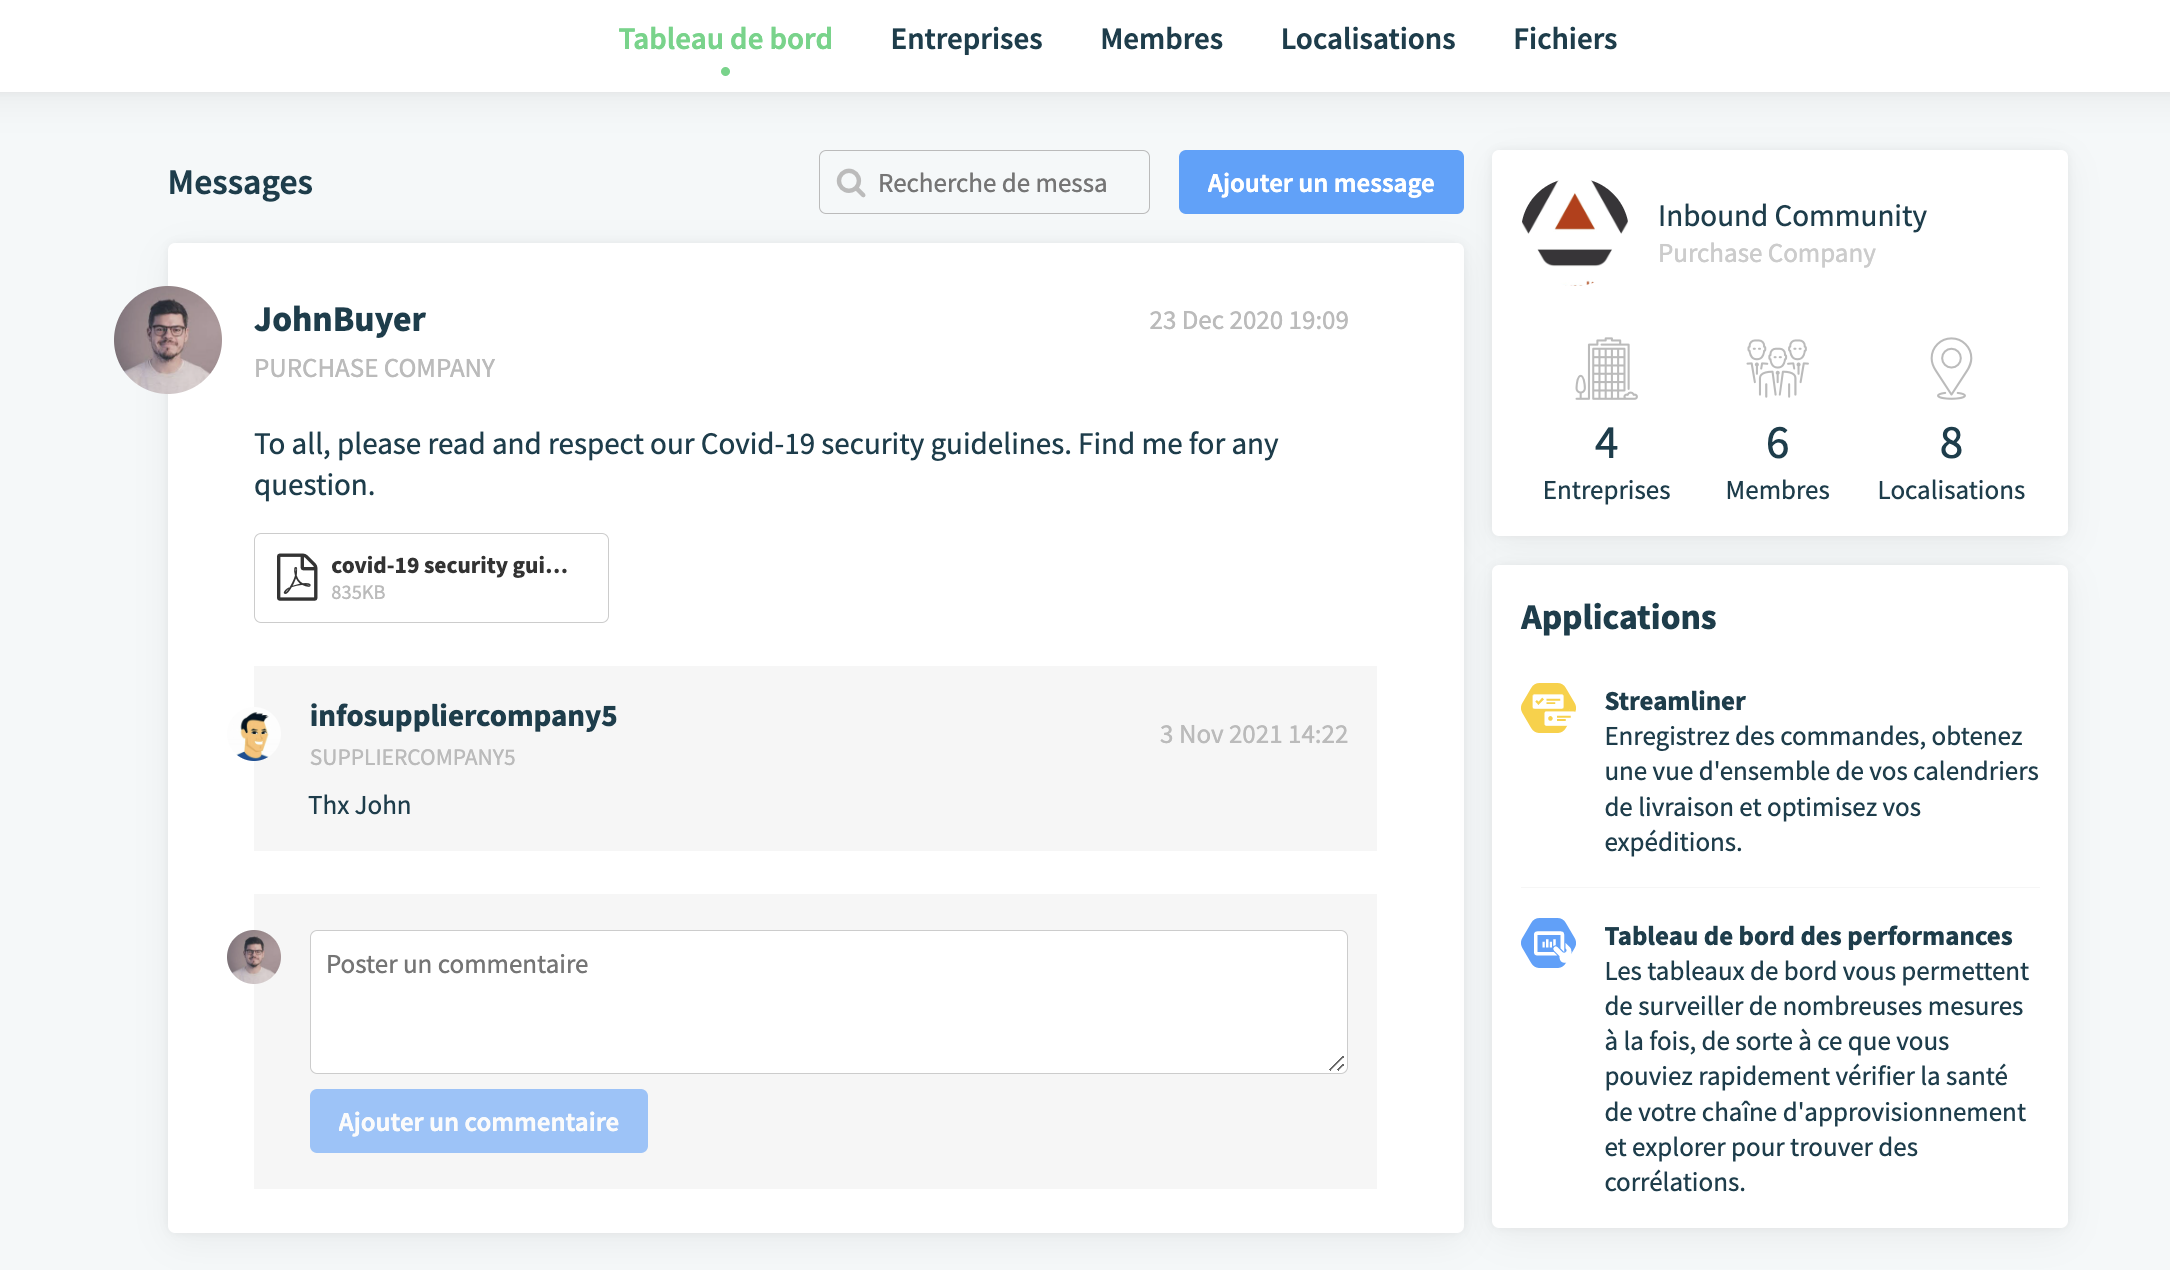Open the Tableau de bord des performances icon
Viewport: 2170px width, 1270px height.
coord(1548,943)
